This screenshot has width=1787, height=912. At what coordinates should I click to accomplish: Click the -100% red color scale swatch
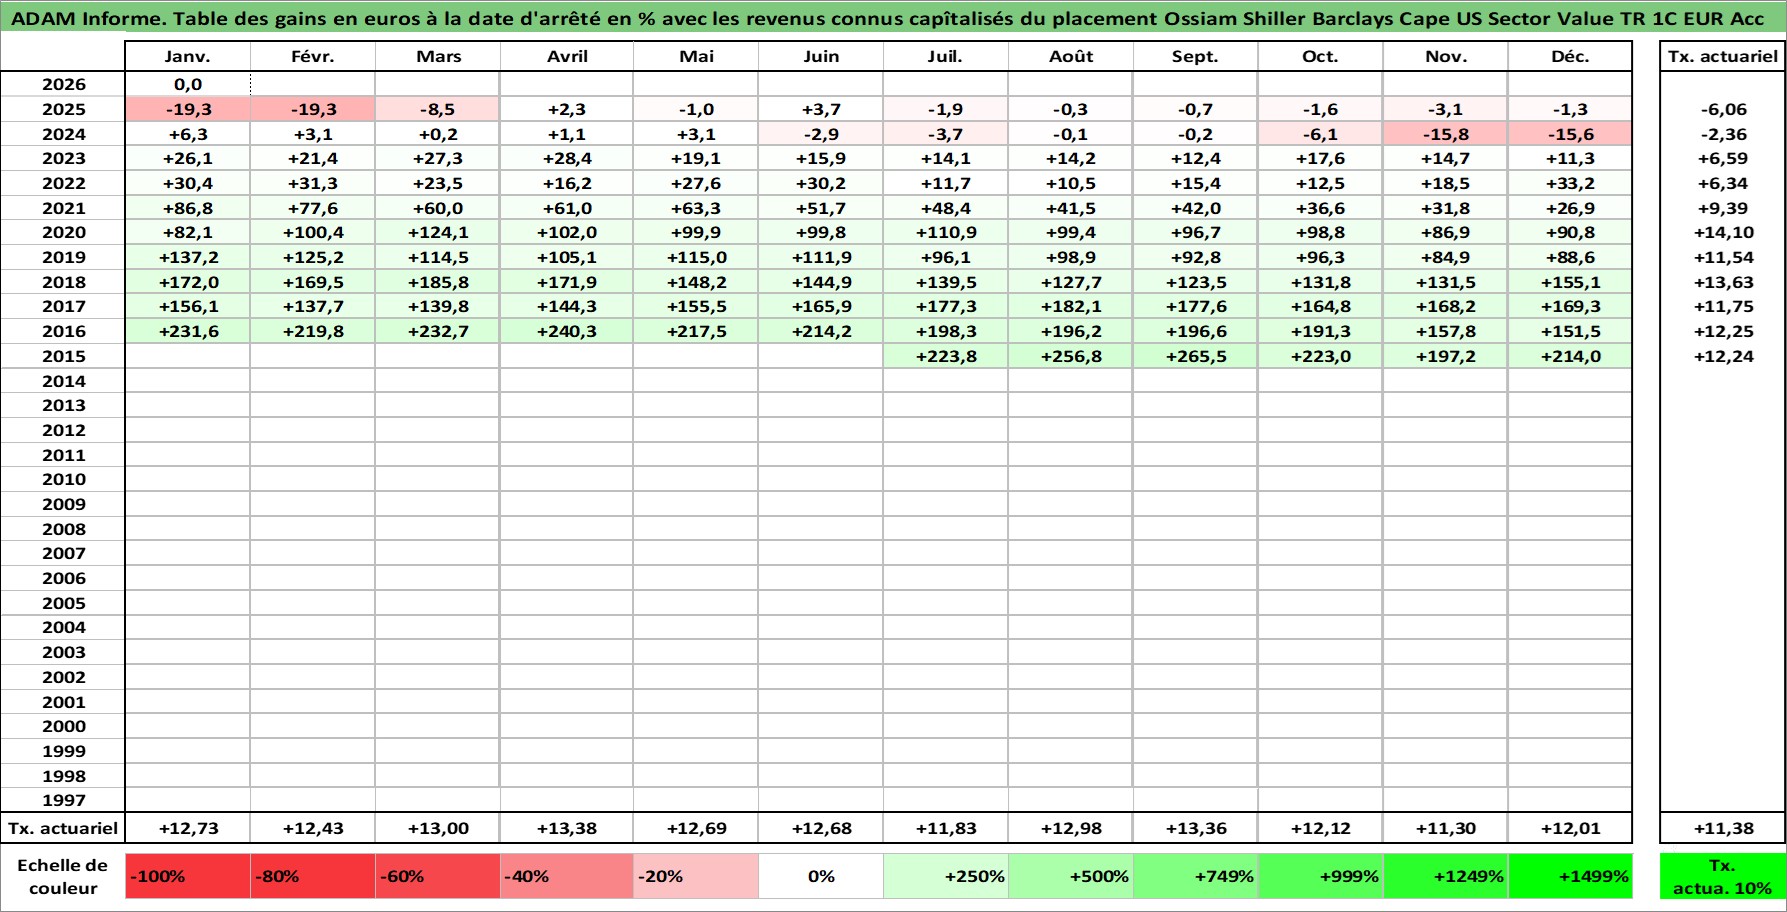point(188,876)
